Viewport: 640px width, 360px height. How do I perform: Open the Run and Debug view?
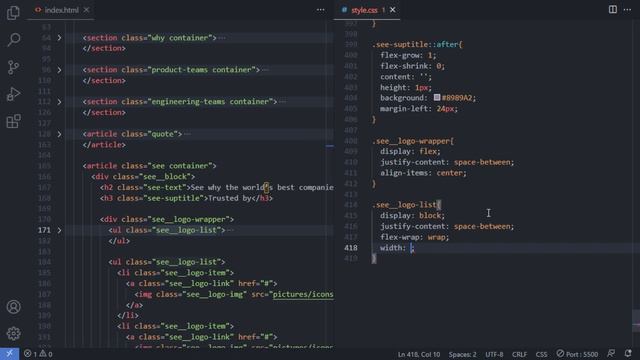click(13, 94)
